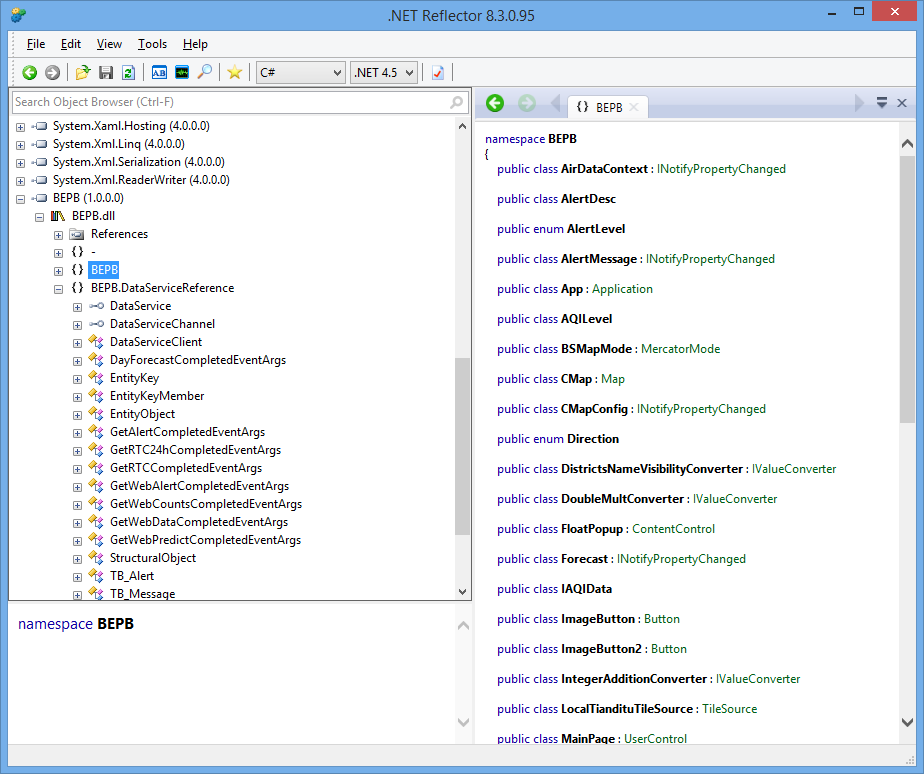Expand System.Xaml.Hosting assembly node
The image size is (924, 774).
click(x=21, y=127)
